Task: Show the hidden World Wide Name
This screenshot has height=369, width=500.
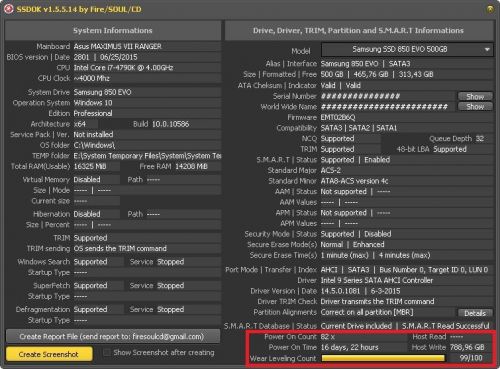Action: click(x=475, y=107)
